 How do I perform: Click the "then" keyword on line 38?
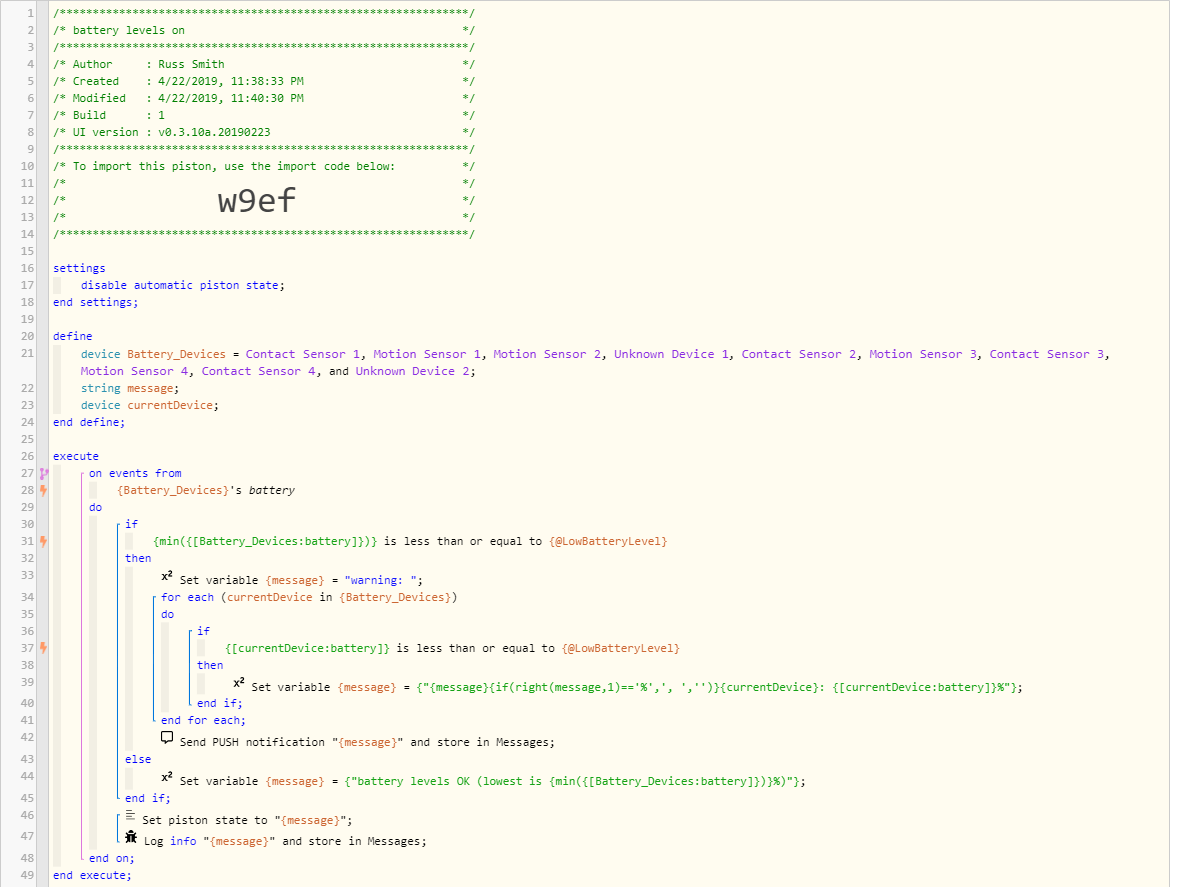pyautogui.click(x=210, y=665)
